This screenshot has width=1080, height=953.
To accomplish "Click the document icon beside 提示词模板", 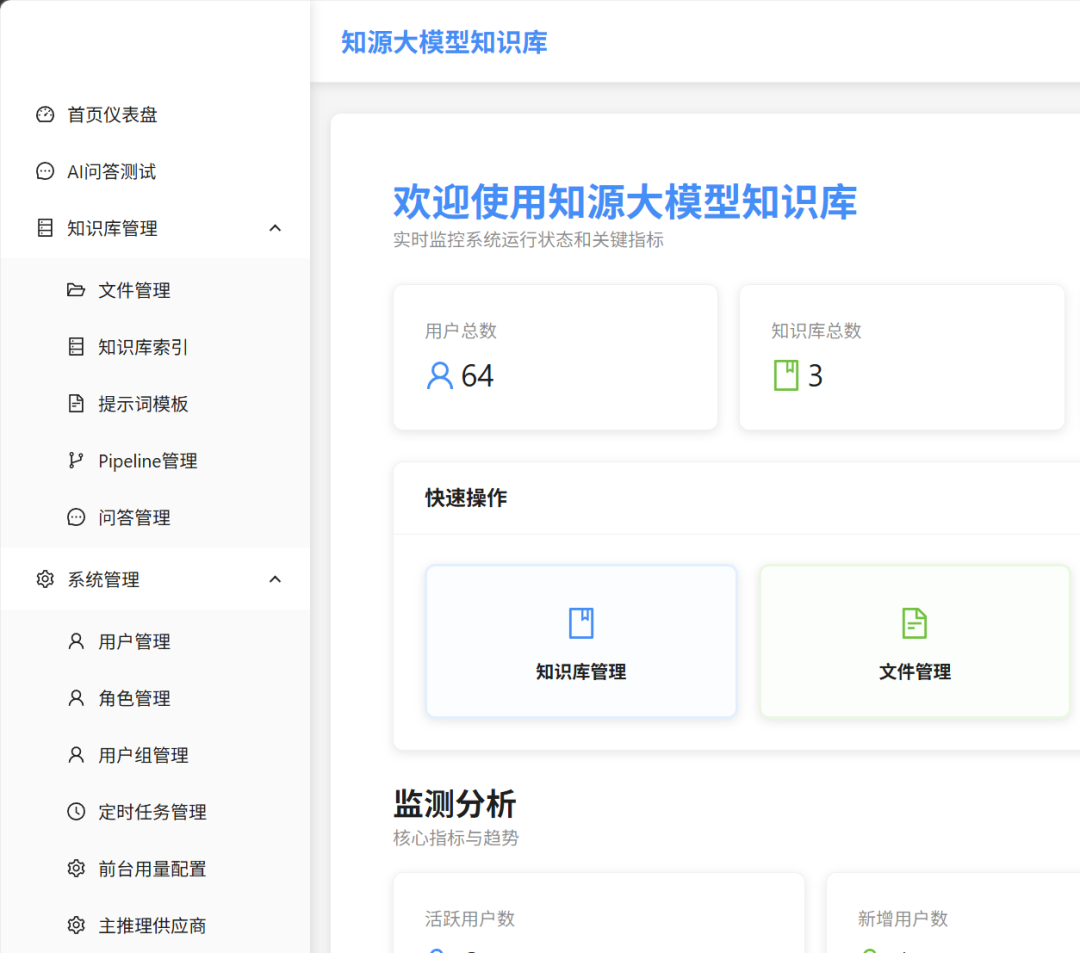I will 76,404.
